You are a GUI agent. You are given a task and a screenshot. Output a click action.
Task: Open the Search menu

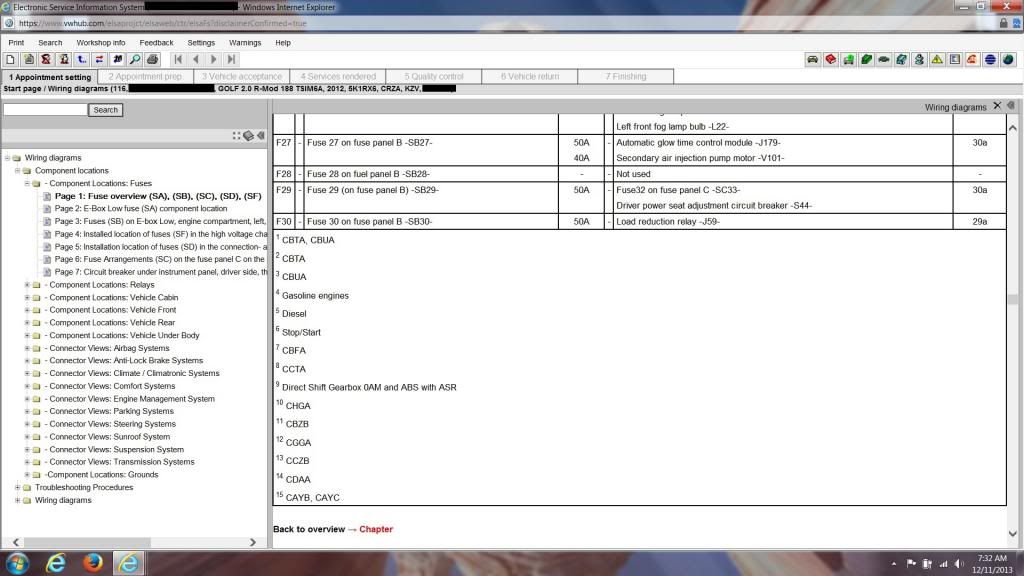click(x=50, y=42)
